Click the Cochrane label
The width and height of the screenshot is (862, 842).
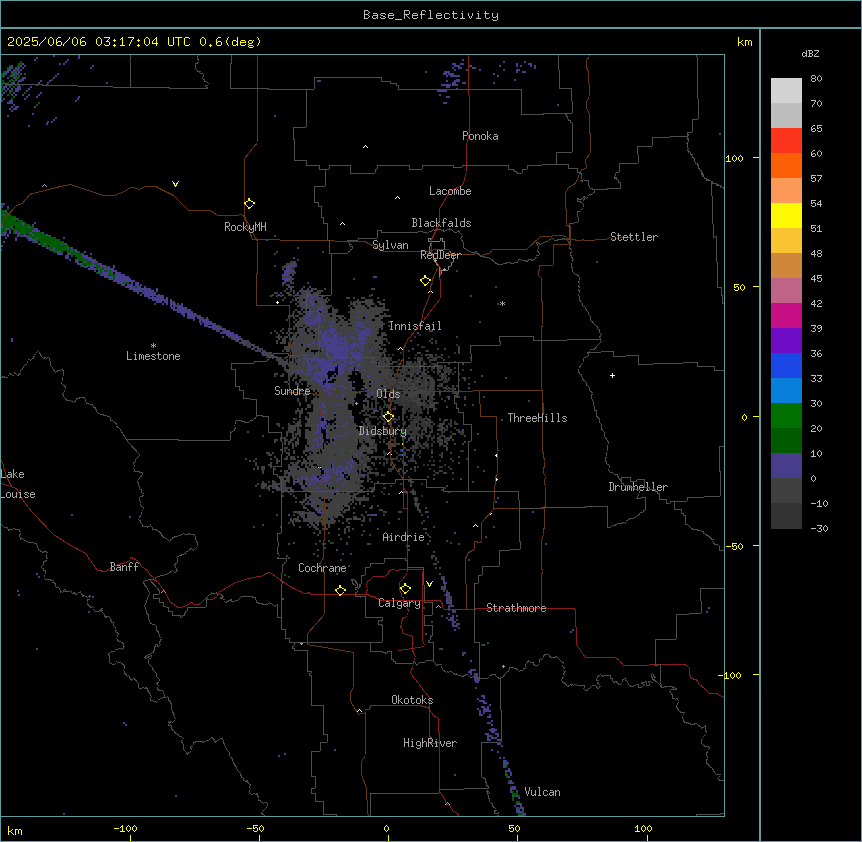(322, 568)
